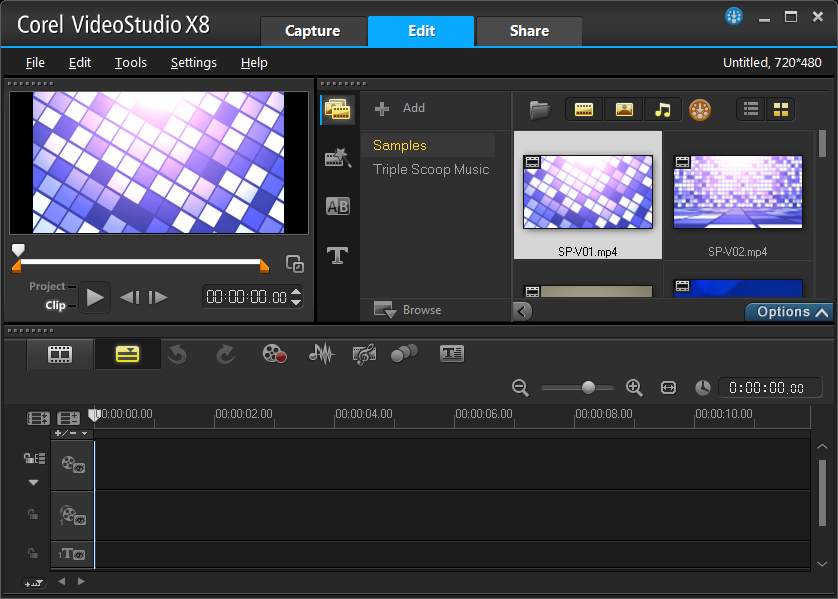Viewport: 838px width, 599px height.
Task: Switch library to list view
Action: tap(751, 110)
